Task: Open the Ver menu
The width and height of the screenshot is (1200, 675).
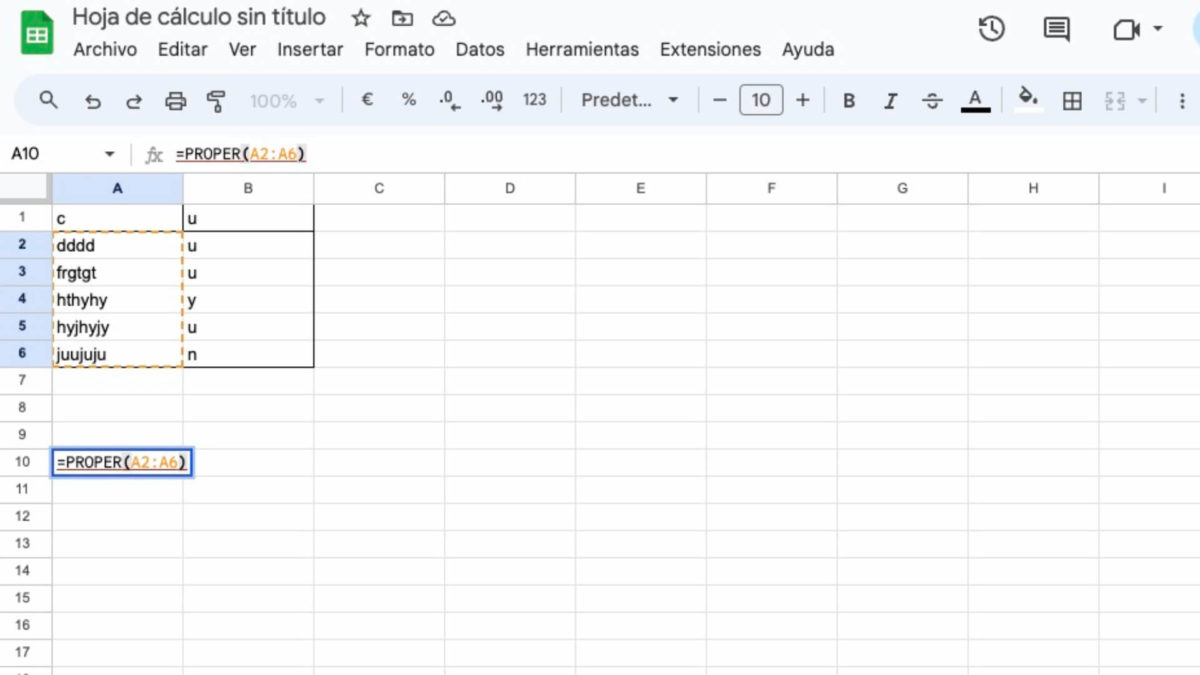Action: click(x=242, y=49)
